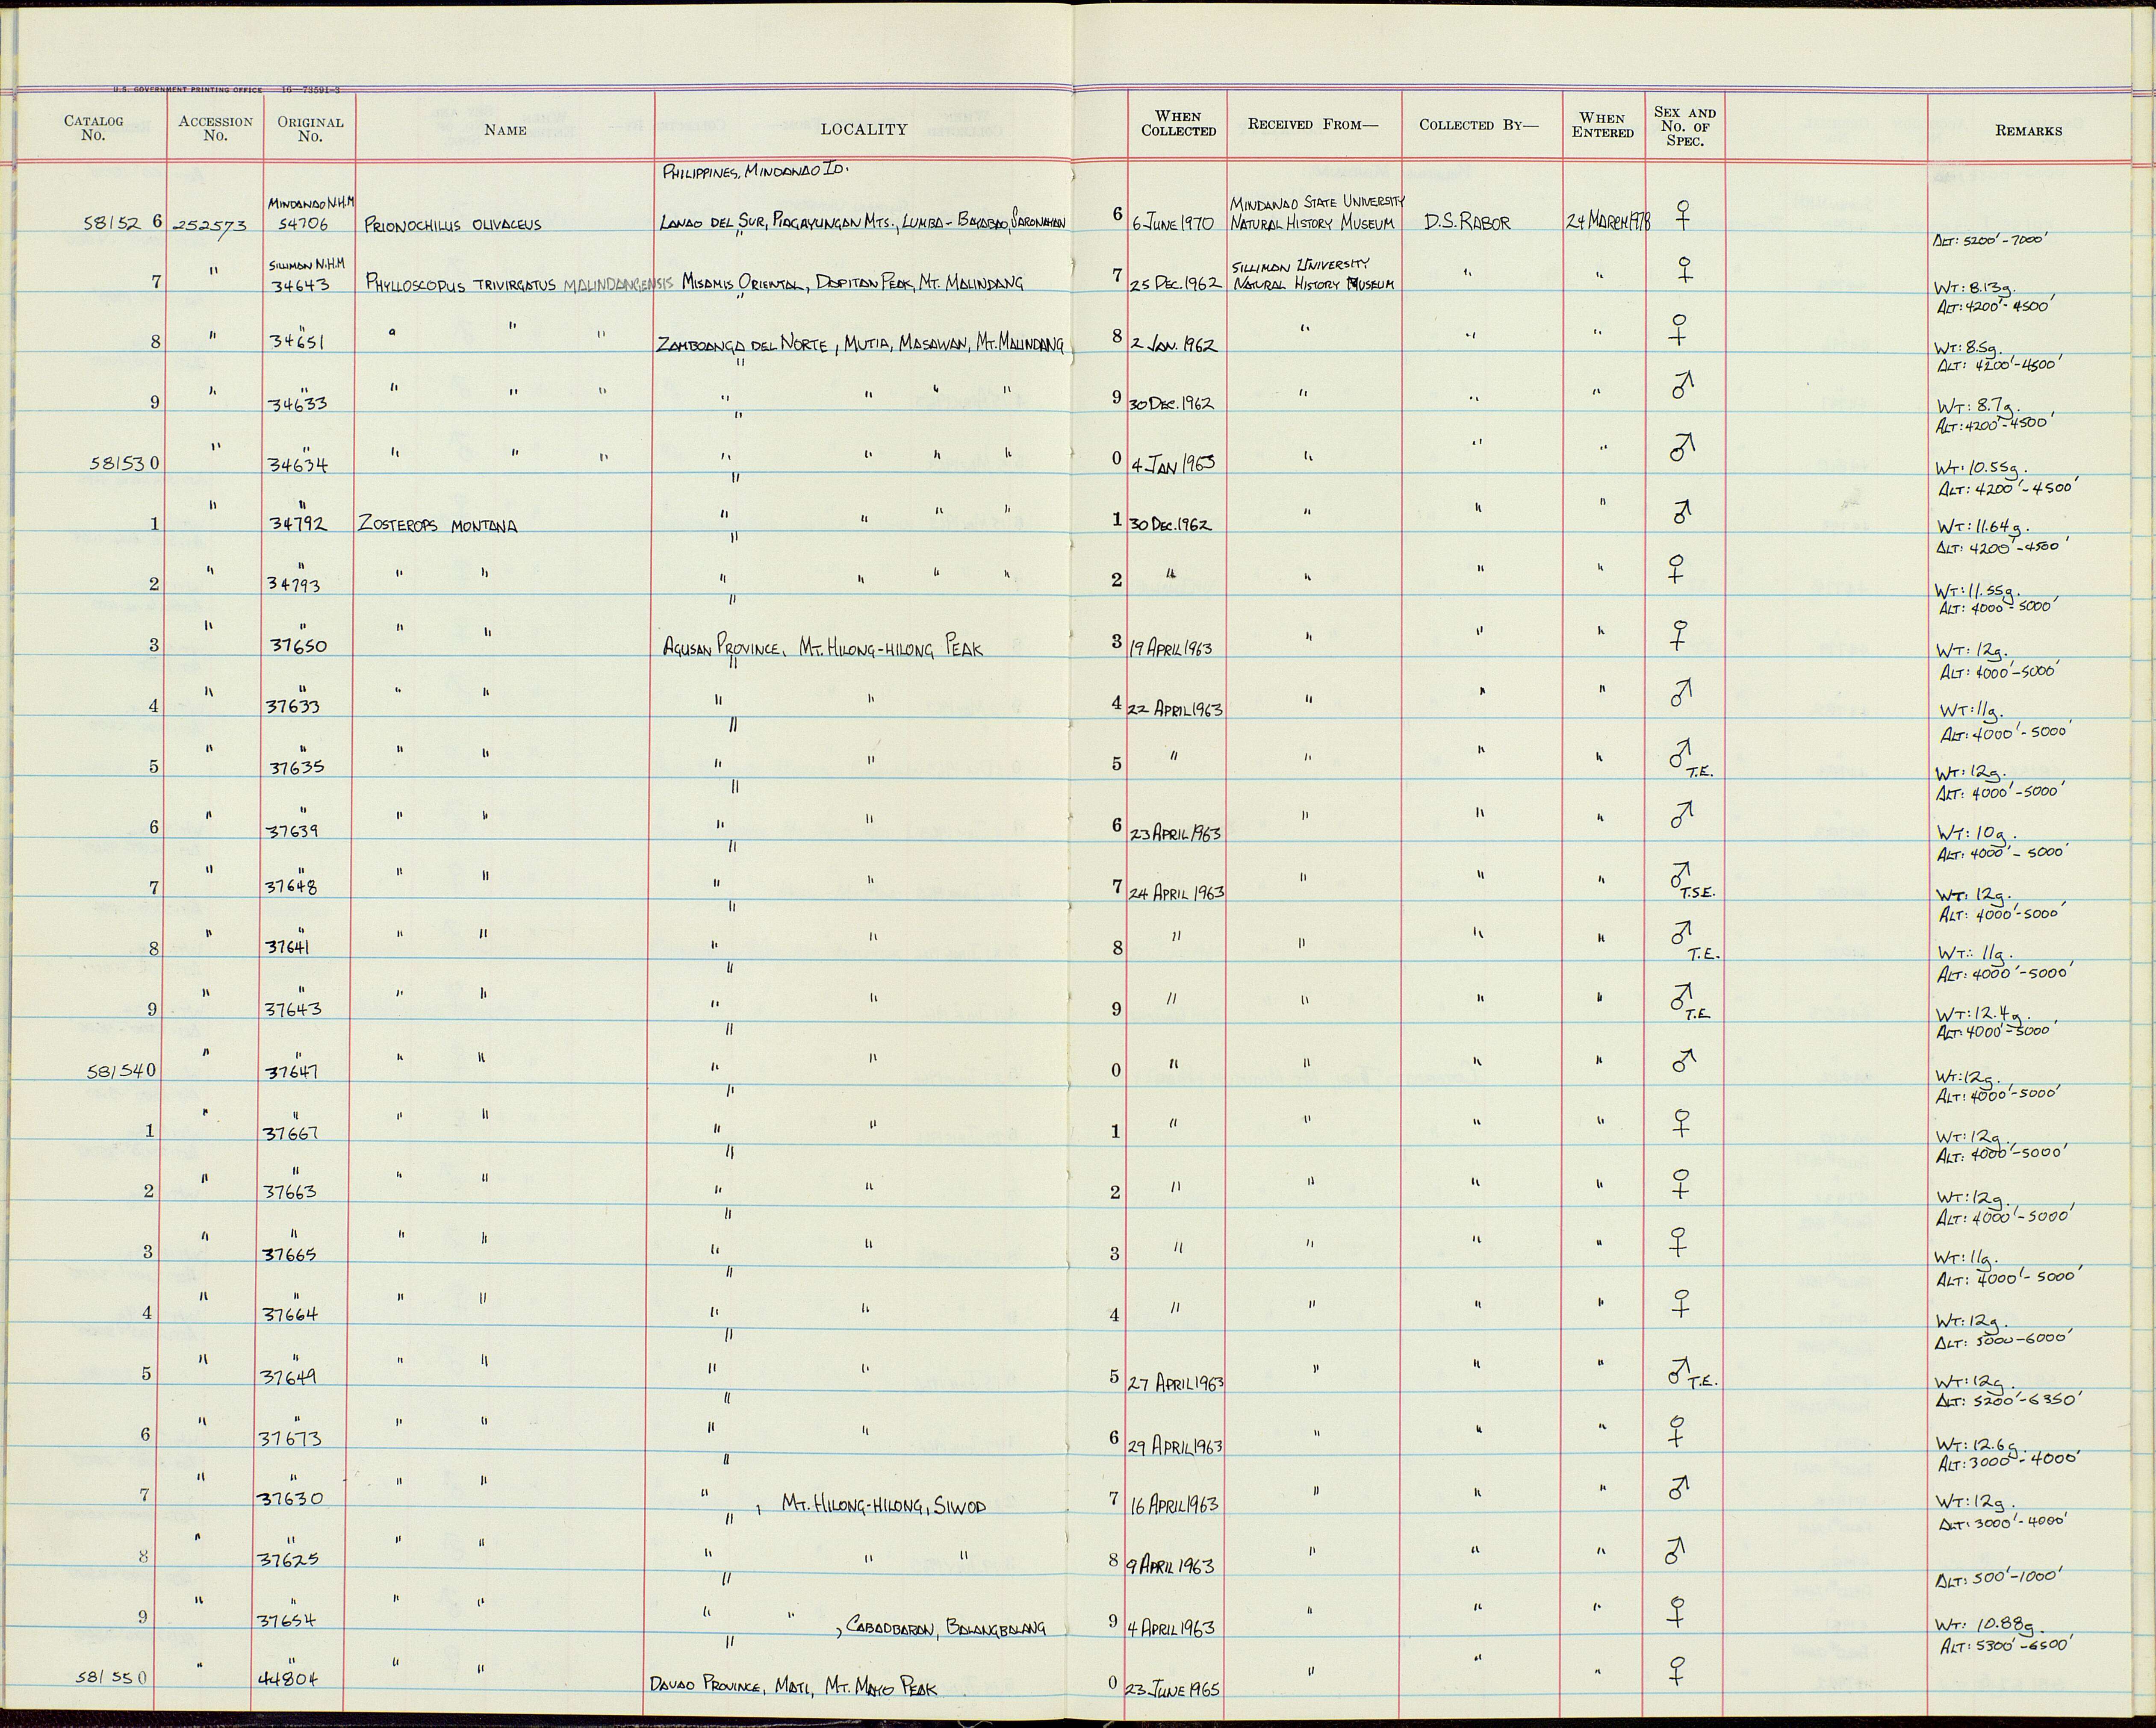
Task: Click remark "Wt: 10.88g"
Action: [1989, 1624]
